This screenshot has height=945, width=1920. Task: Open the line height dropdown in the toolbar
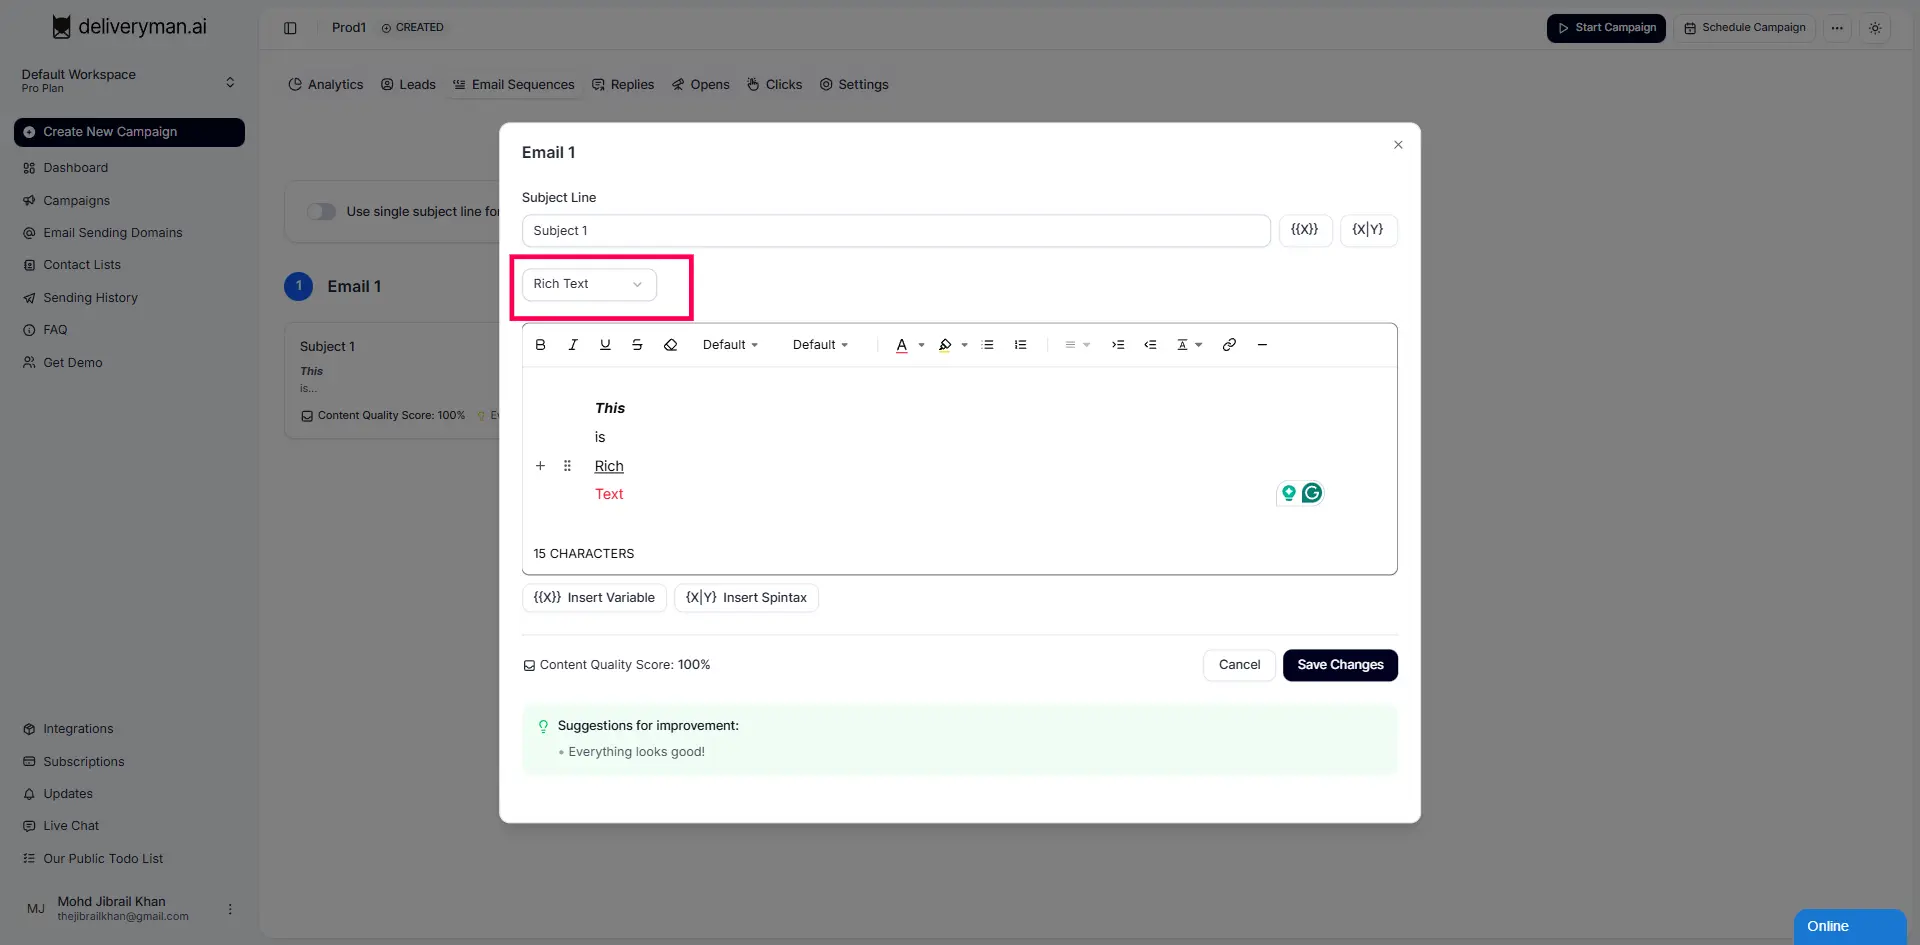[x=1189, y=345]
